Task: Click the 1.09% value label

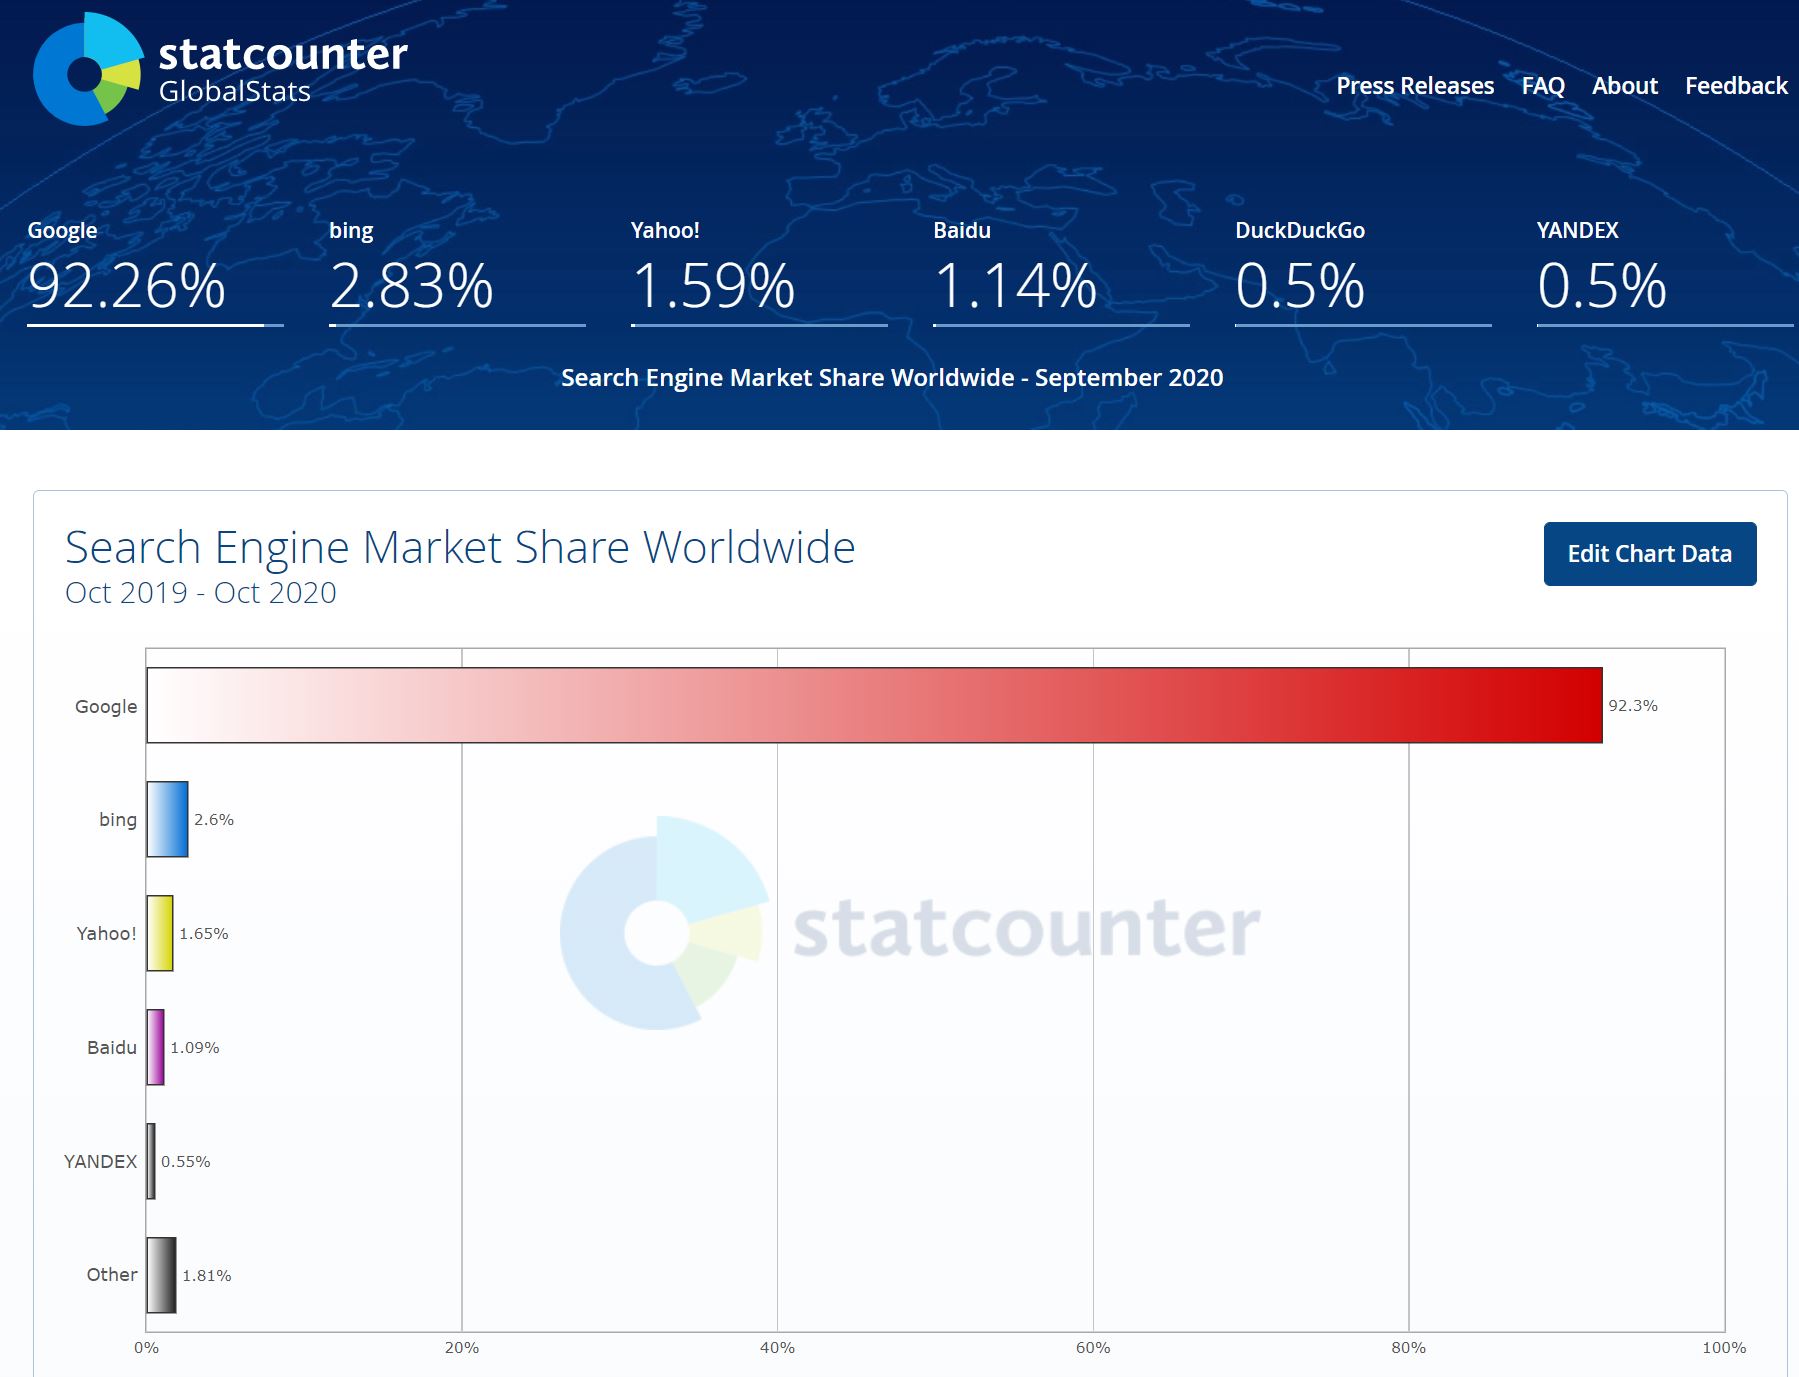Action: (x=195, y=1047)
